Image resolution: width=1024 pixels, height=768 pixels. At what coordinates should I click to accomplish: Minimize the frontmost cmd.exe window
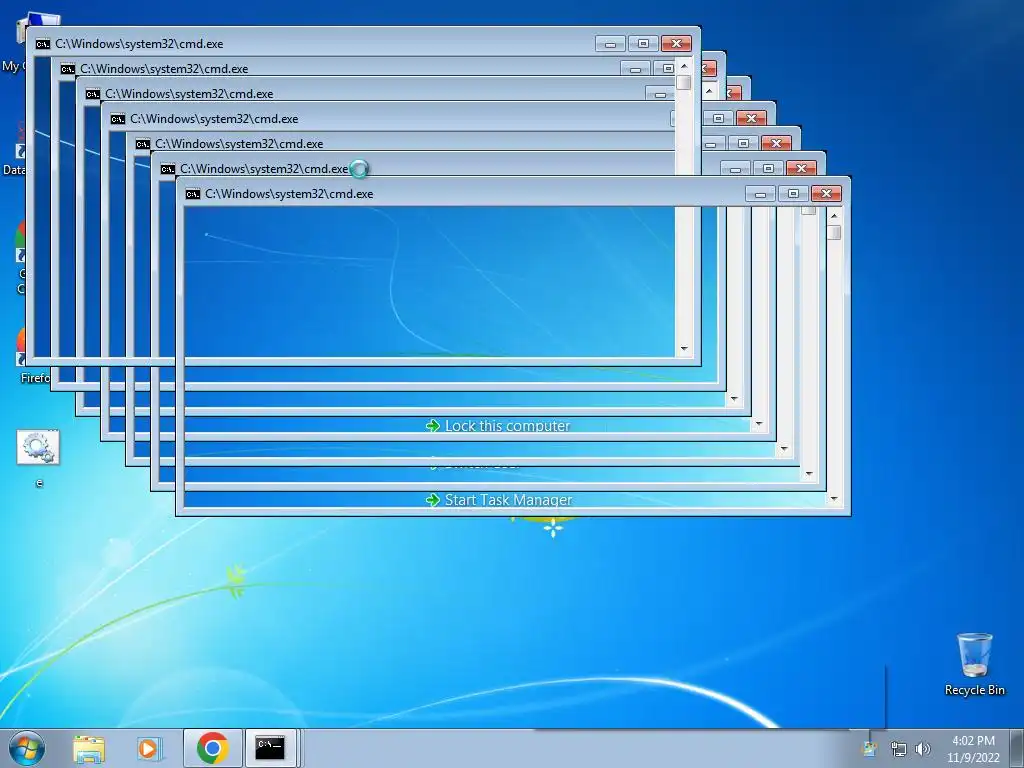pos(760,194)
